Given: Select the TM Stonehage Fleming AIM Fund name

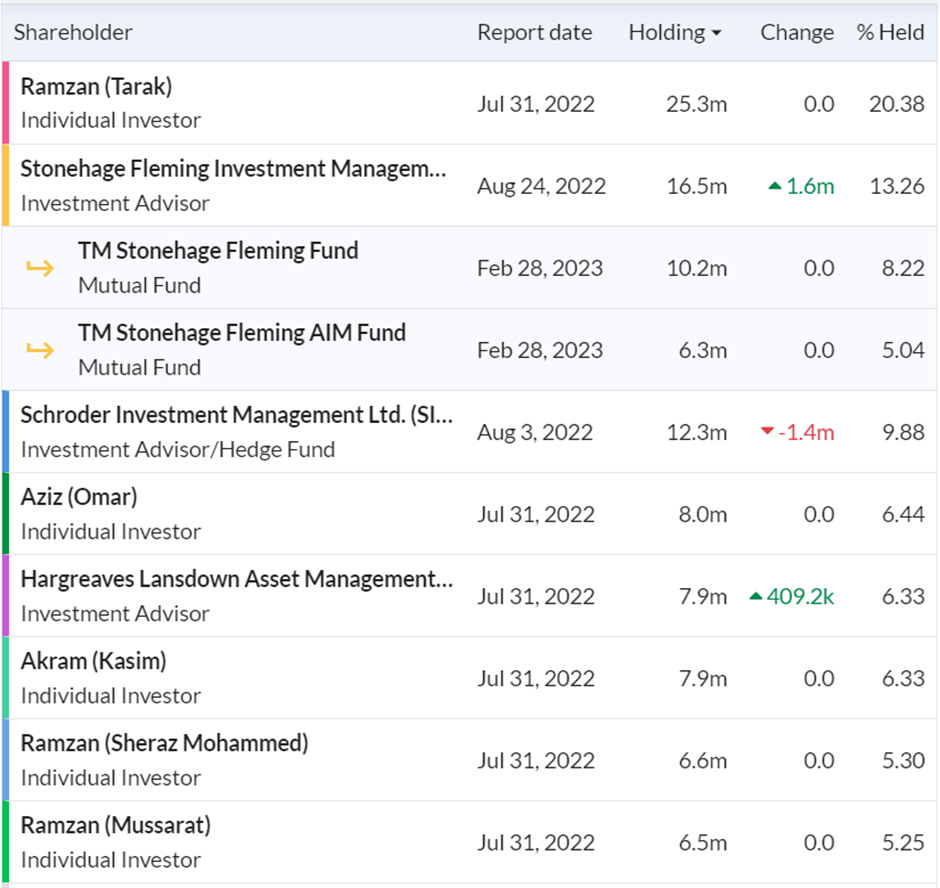Looking at the screenshot, I should click(242, 333).
